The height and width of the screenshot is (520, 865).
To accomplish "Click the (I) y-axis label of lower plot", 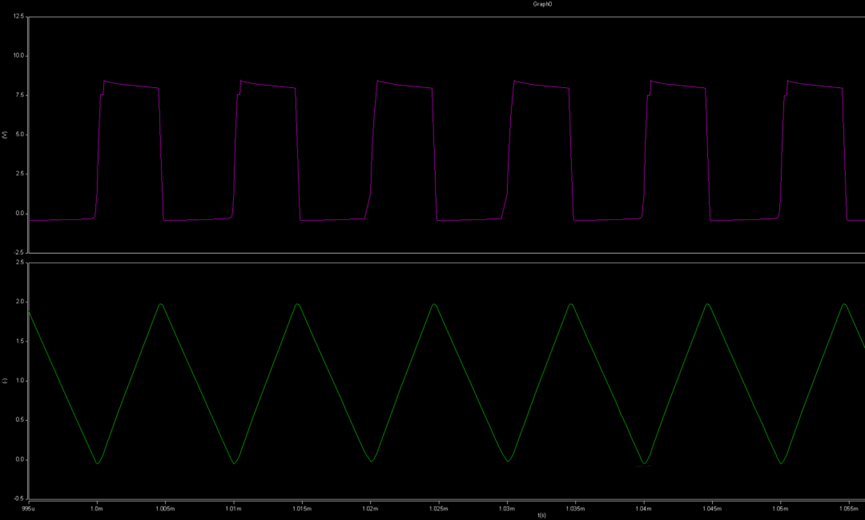I will pos(5,381).
